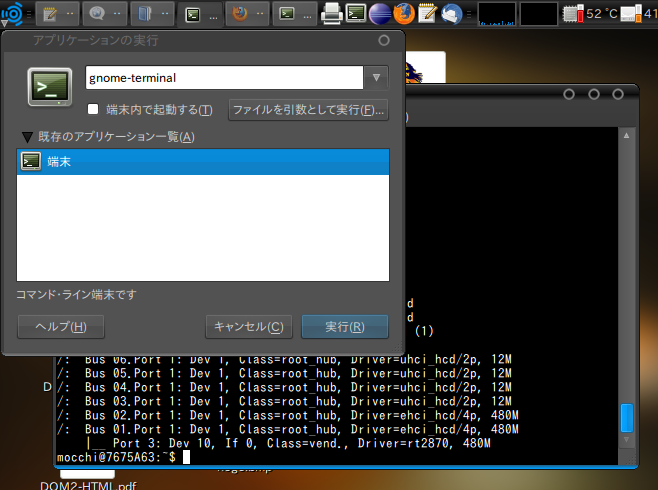This screenshot has height=490, width=658.
Task: Open the black network monitor applet
Action: click(x=539, y=14)
